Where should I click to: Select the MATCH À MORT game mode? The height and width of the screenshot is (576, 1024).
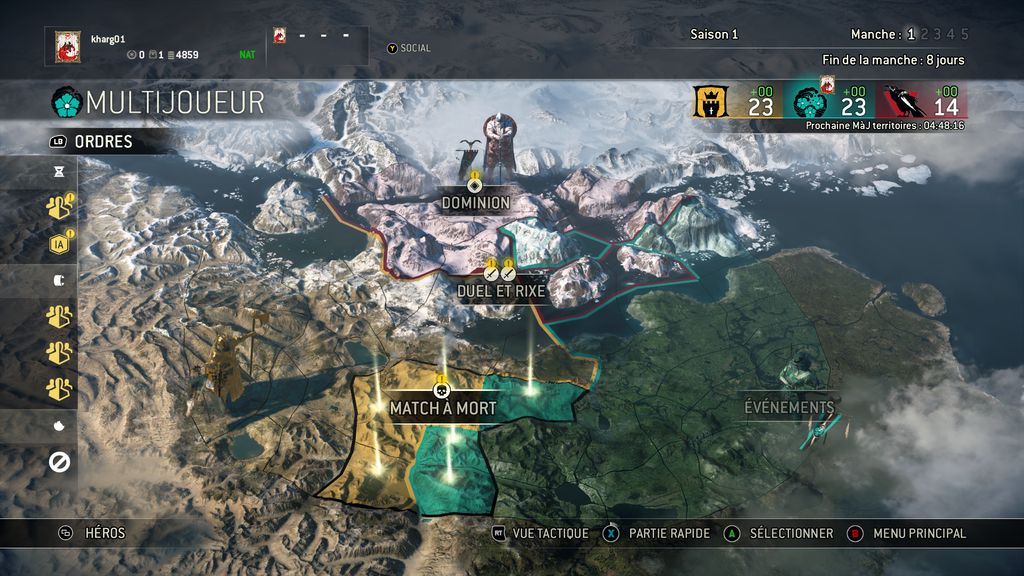[443, 409]
